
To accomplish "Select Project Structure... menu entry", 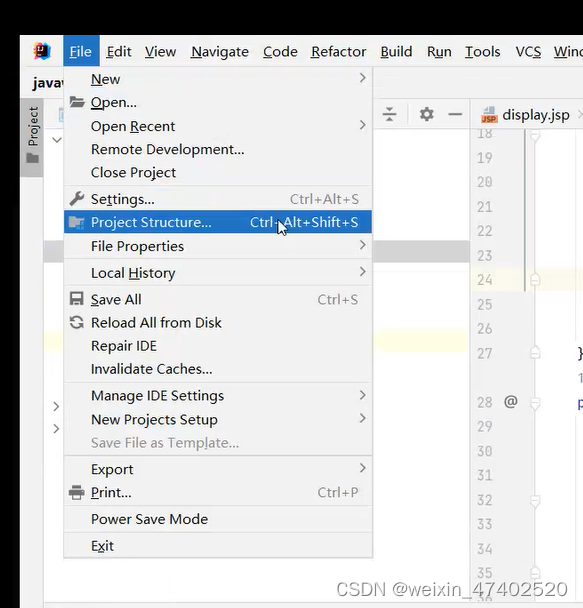I will [218, 222].
